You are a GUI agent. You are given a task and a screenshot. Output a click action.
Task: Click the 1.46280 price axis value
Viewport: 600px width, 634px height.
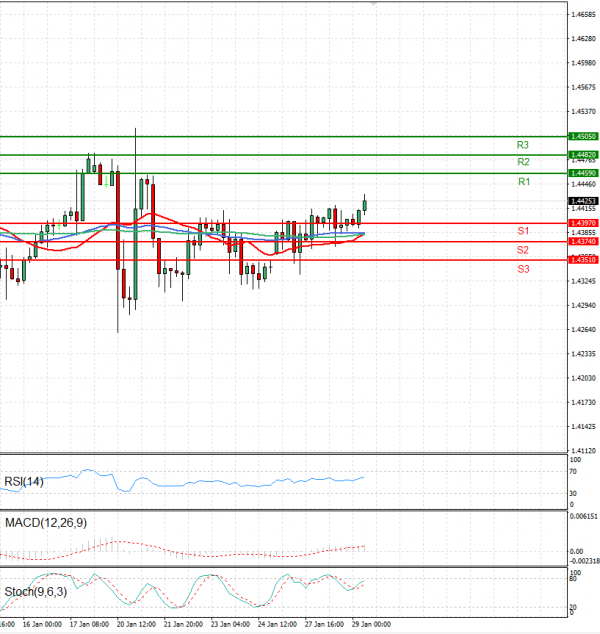pyautogui.click(x=583, y=39)
